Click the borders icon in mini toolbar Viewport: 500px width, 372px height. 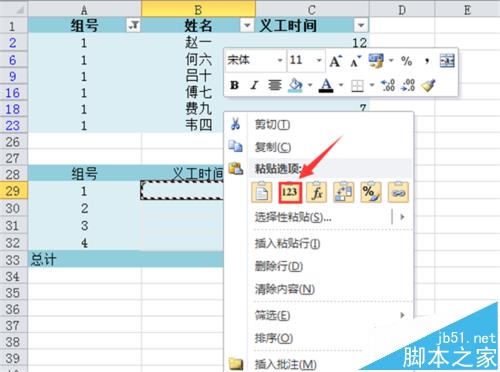pyautogui.click(x=357, y=86)
